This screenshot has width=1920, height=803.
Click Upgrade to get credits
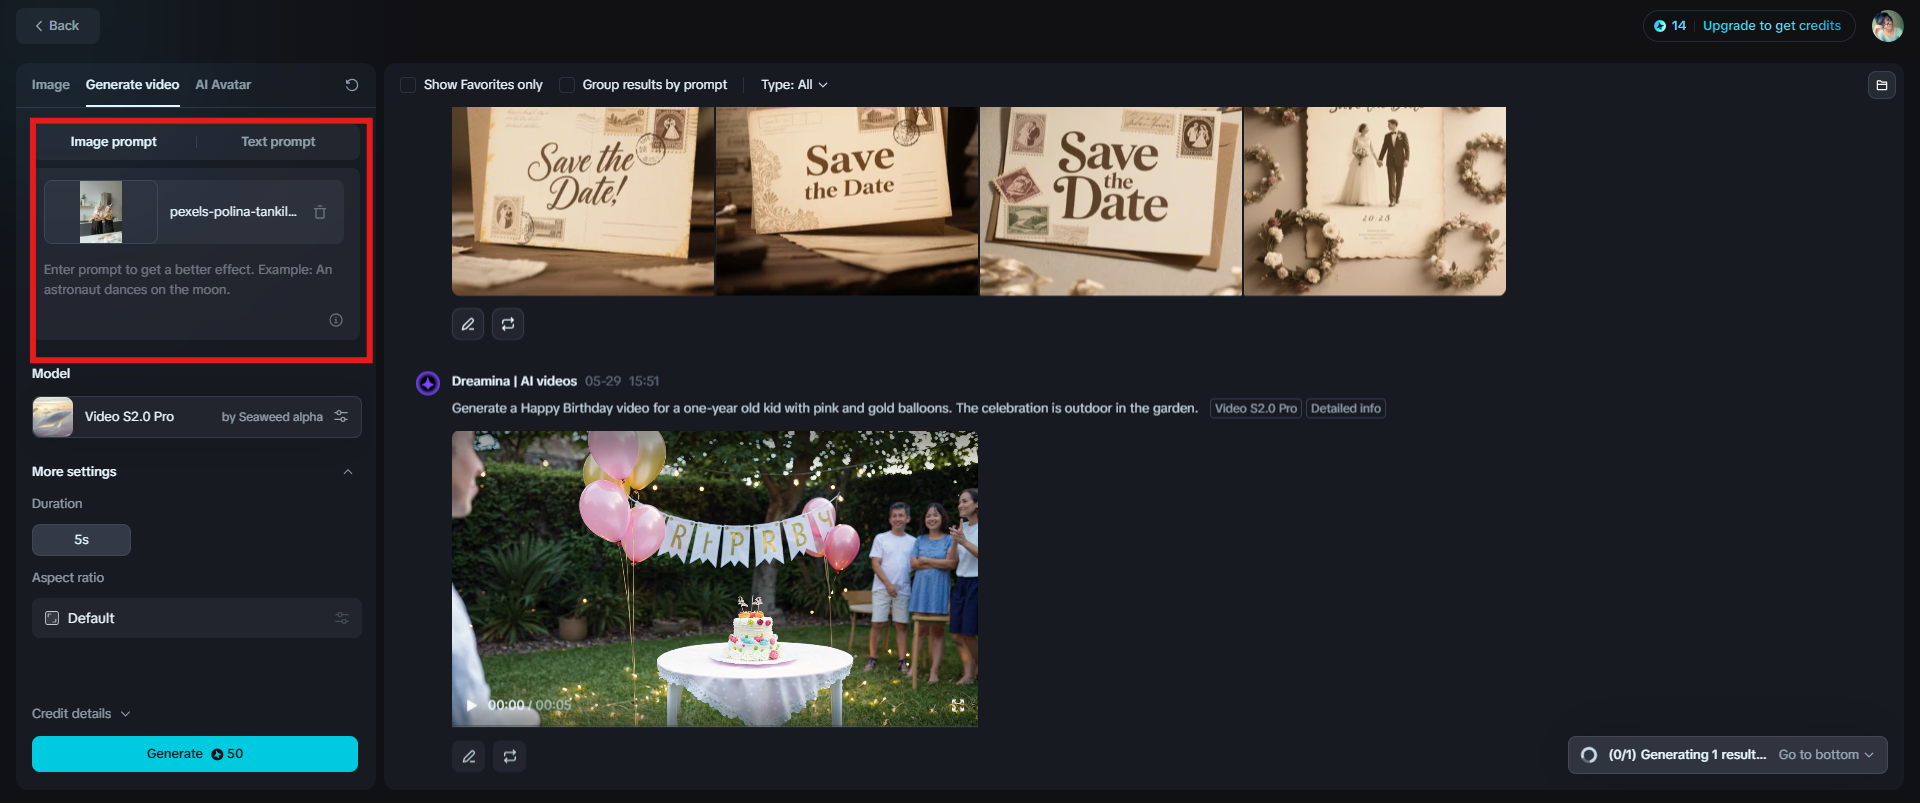pyautogui.click(x=1771, y=26)
